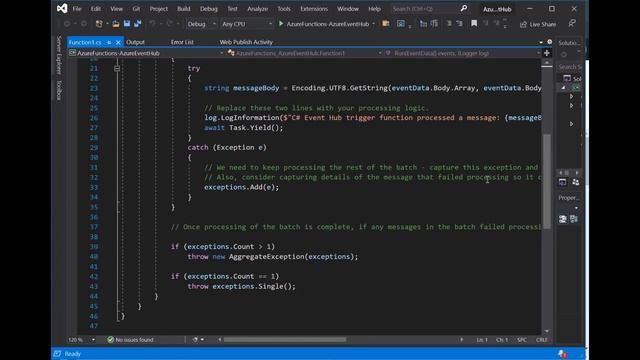This screenshot has width=640, height=360.
Task: Pin the Function1.cs tab
Action: 109,42
